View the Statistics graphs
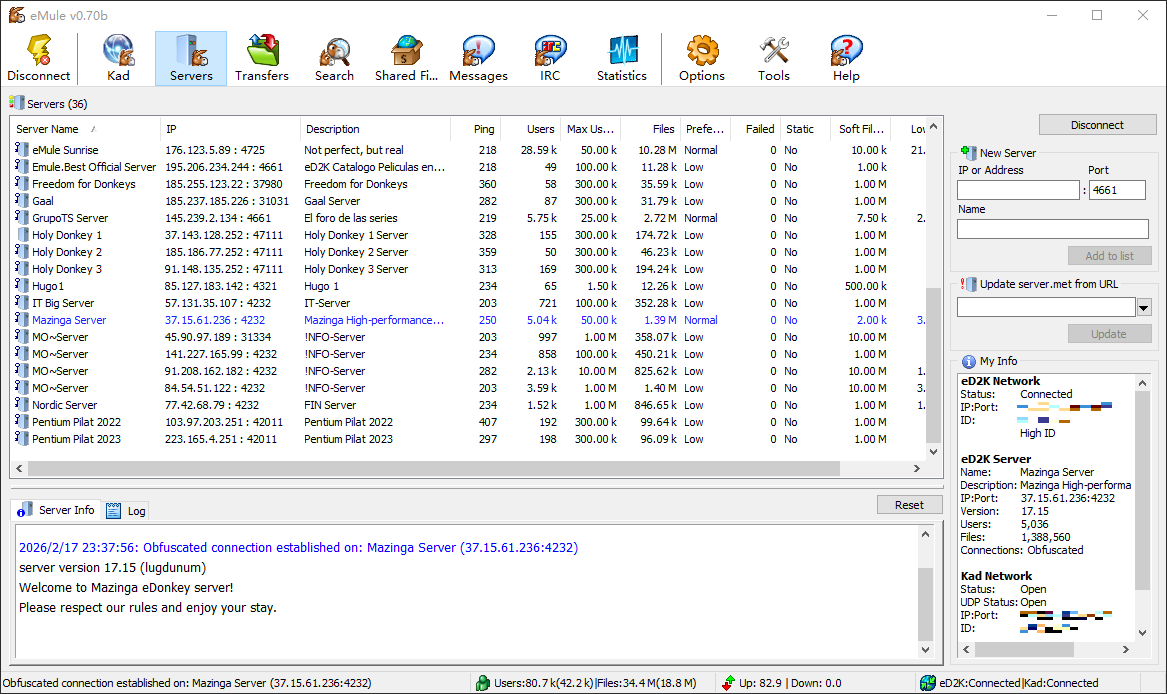Viewport: 1167px width, 694px height. [622, 58]
